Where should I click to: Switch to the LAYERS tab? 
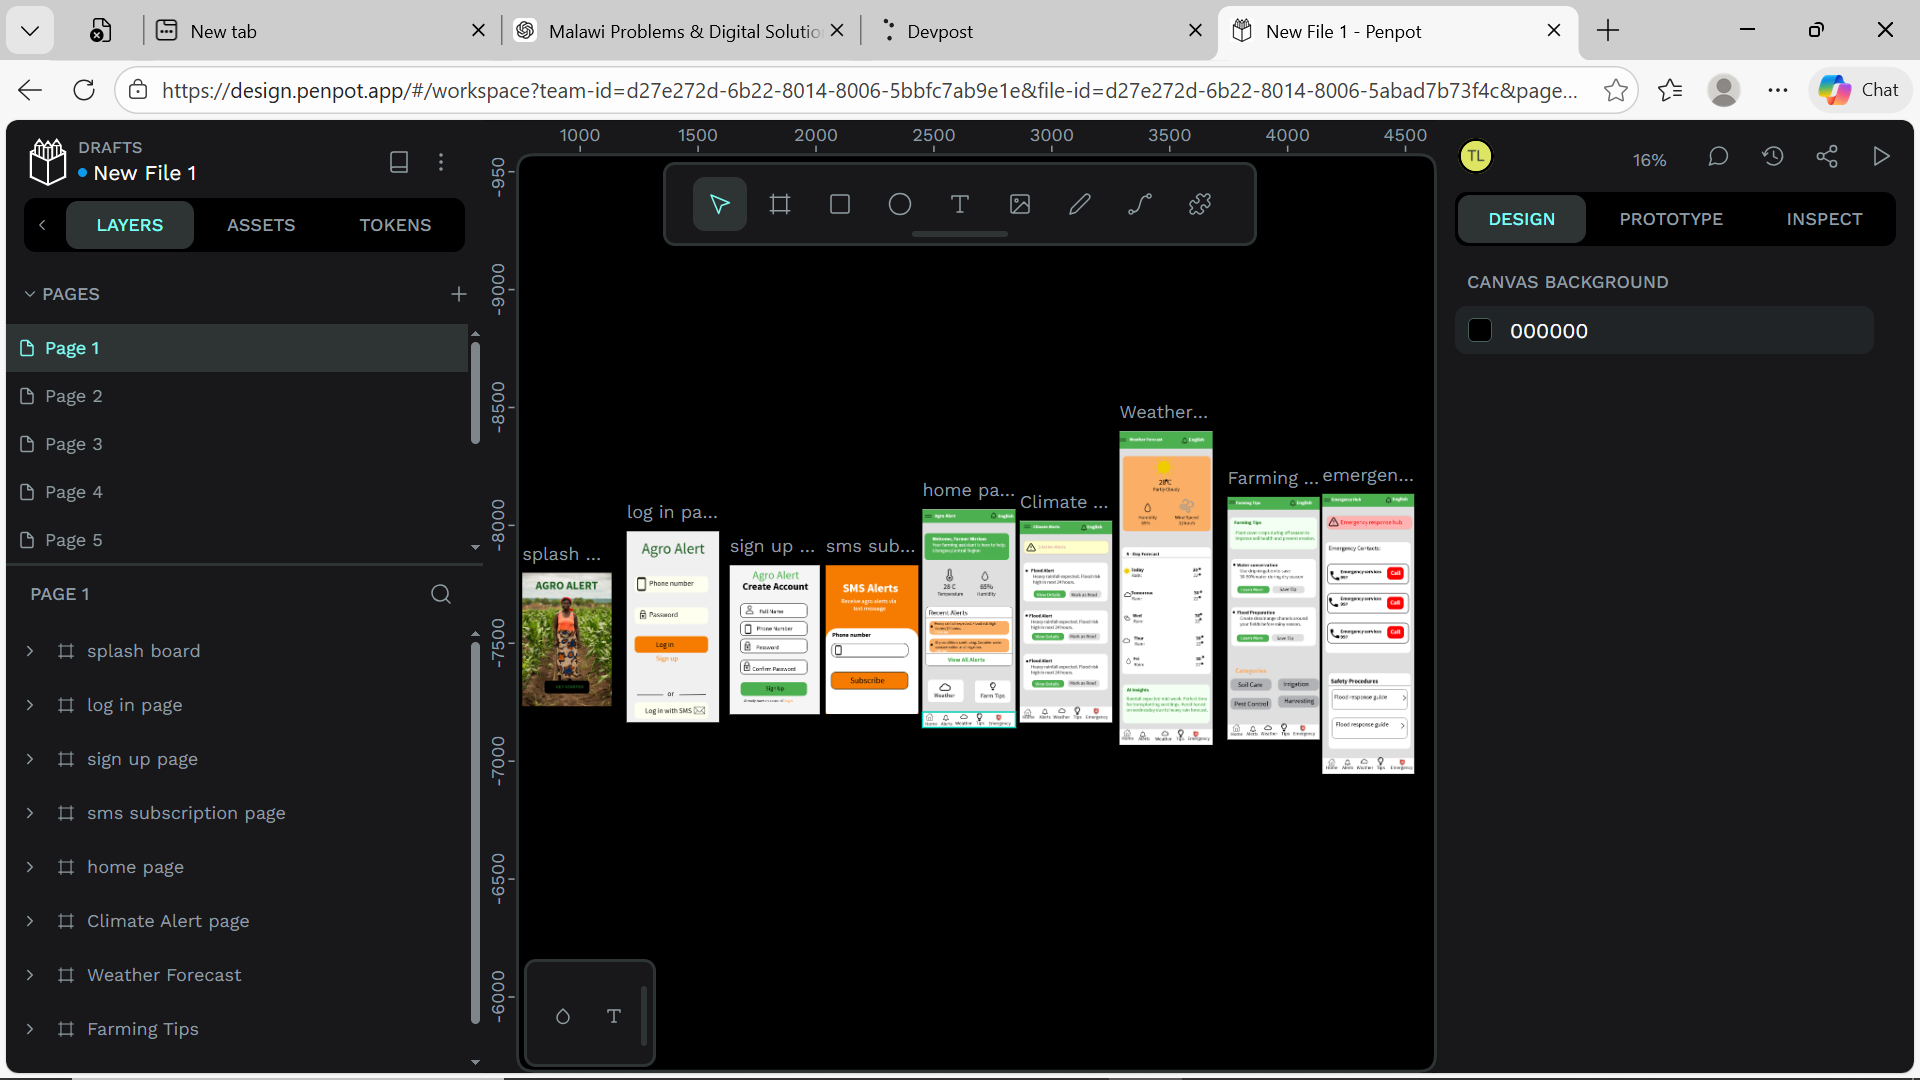click(130, 225)
